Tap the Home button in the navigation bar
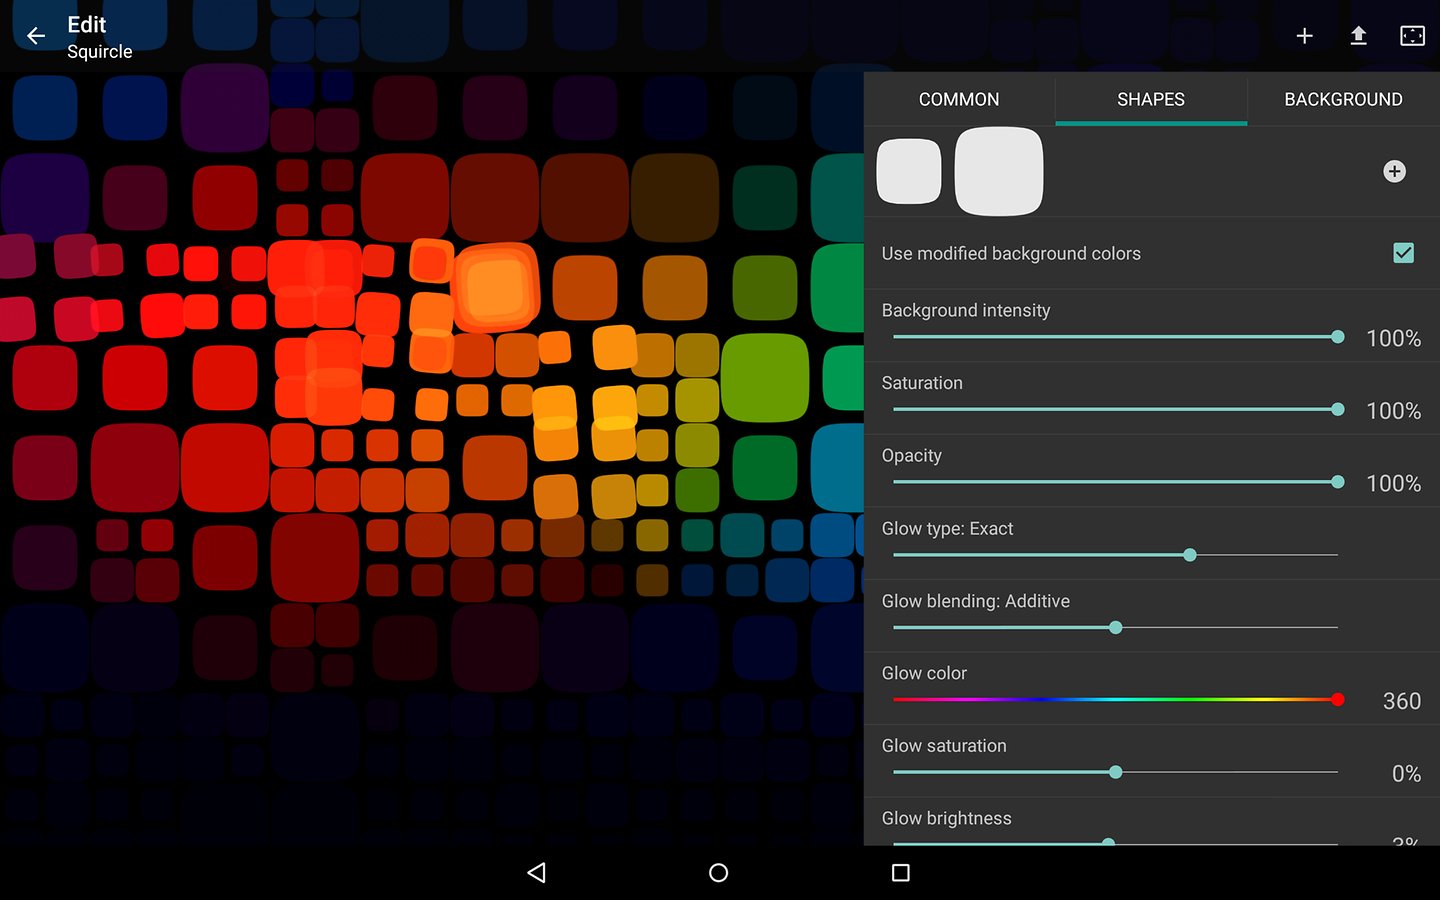 pos(718,872)
